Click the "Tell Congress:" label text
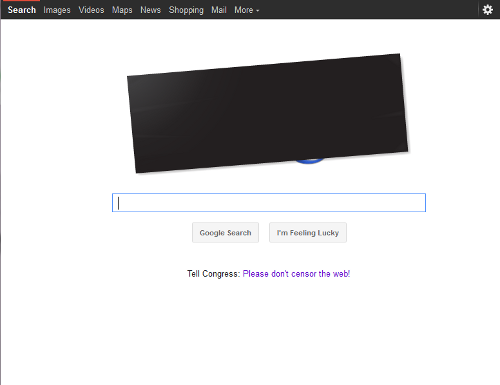 pos(213,274)
